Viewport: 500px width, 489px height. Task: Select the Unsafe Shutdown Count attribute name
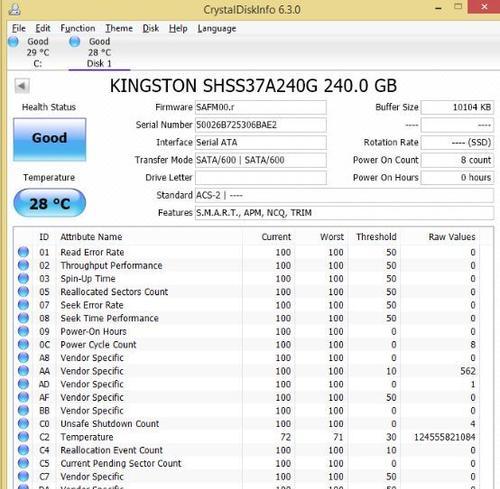pos(110,424)
